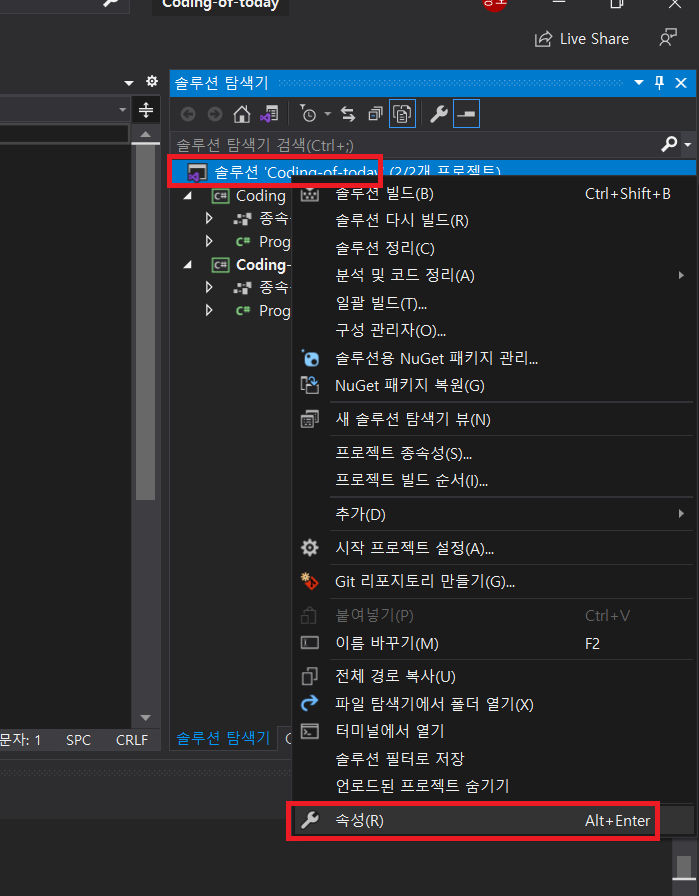Close the 솔루션 탐색기 panel
The image size is (699, 896).
coord(681,83)
